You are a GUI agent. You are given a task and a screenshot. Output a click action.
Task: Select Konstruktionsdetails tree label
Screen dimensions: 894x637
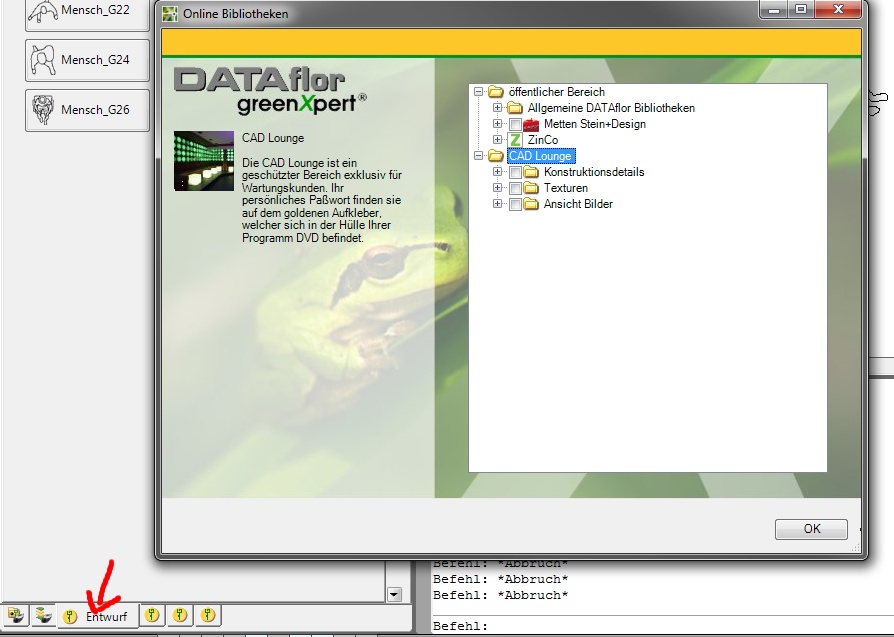[594, 172]
